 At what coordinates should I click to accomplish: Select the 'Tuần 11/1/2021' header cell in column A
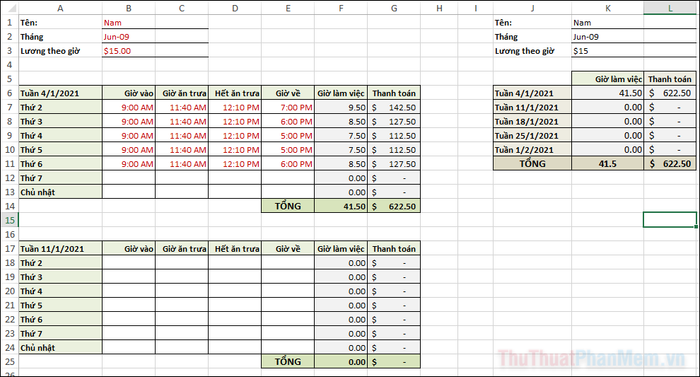tap(60, 249)
